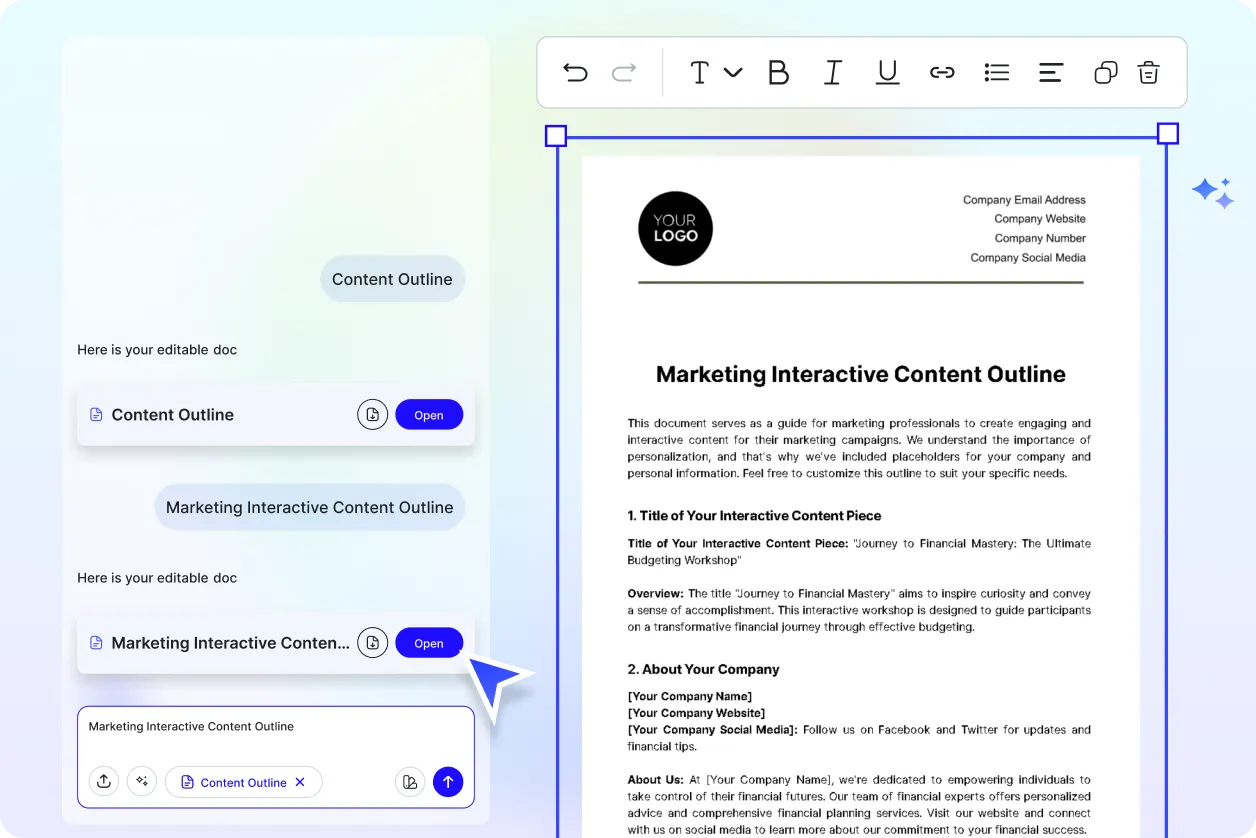Viewport: 1256px width, 838px height.
Task: Toggle italic formatting
Action: point(833,72)
